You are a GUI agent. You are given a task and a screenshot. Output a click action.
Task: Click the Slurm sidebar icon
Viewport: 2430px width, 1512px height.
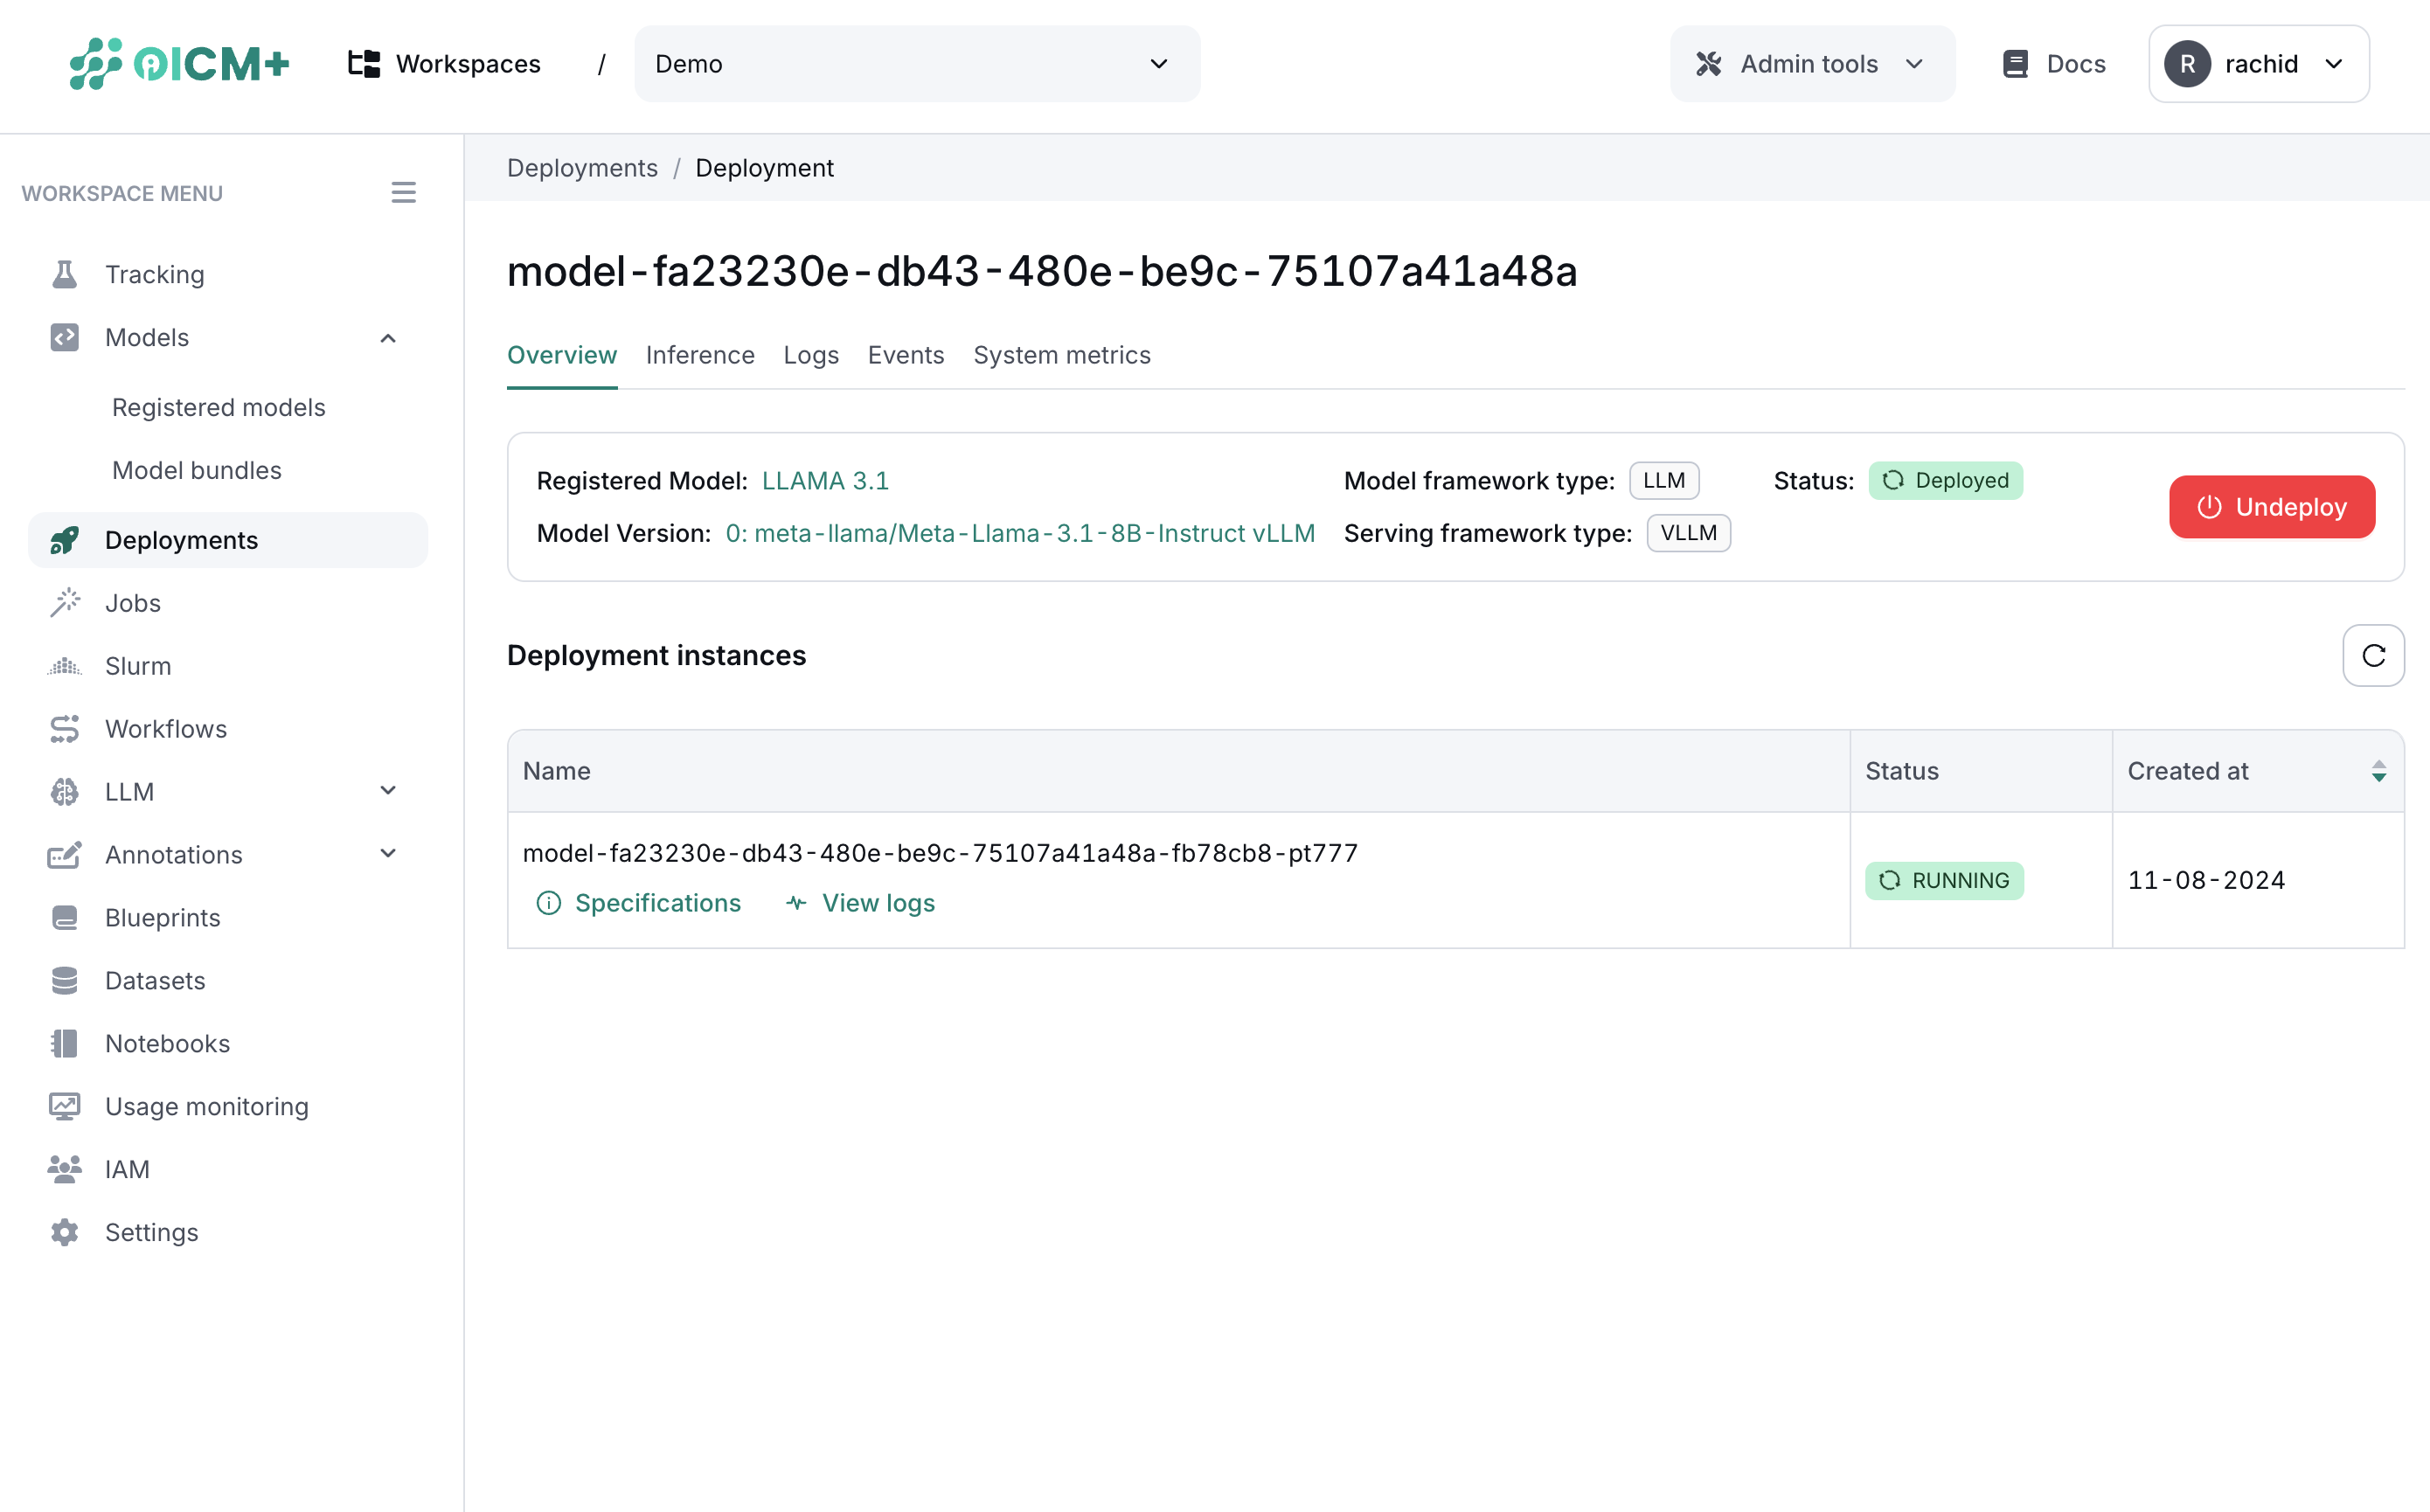pyautogui.click(x=65, y=666)
